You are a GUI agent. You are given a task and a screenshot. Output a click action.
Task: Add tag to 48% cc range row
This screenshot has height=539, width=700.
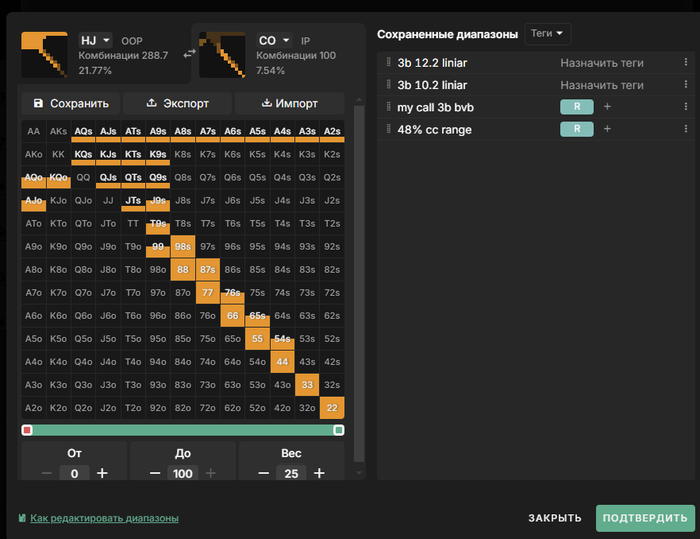607,129
